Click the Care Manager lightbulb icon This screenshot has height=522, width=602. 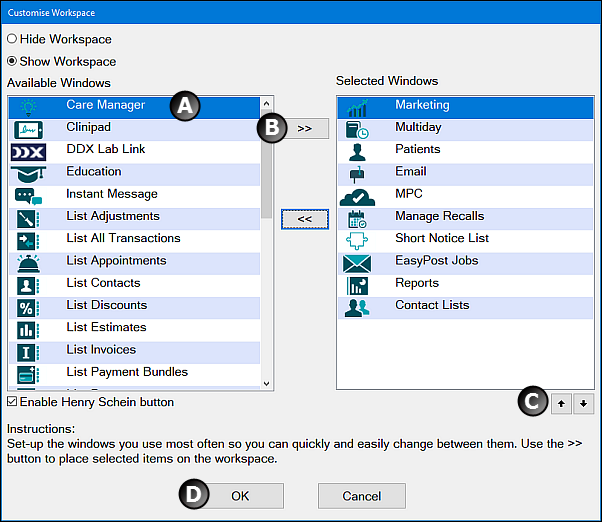(x=28, y=107)
